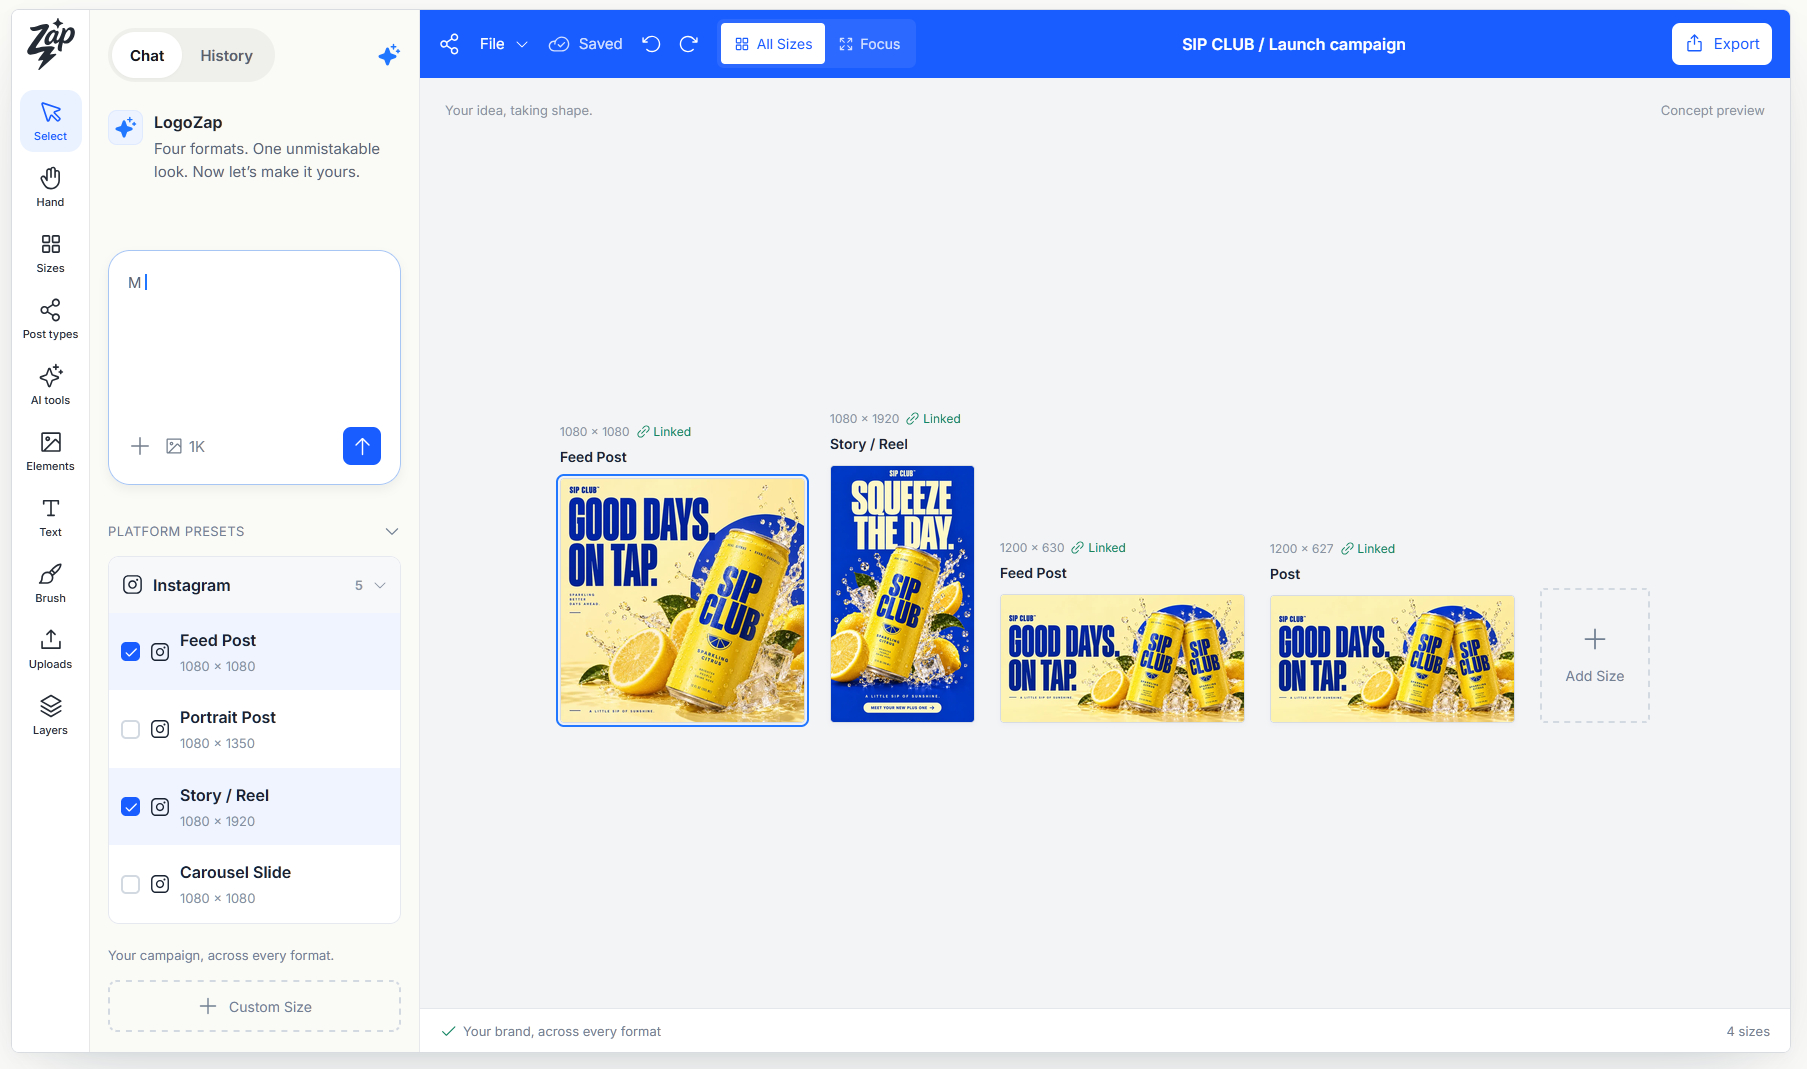1807x1069 pixels.
Task: Select the Story / Reel artboard thumbnail
Action: pos(902,594)
